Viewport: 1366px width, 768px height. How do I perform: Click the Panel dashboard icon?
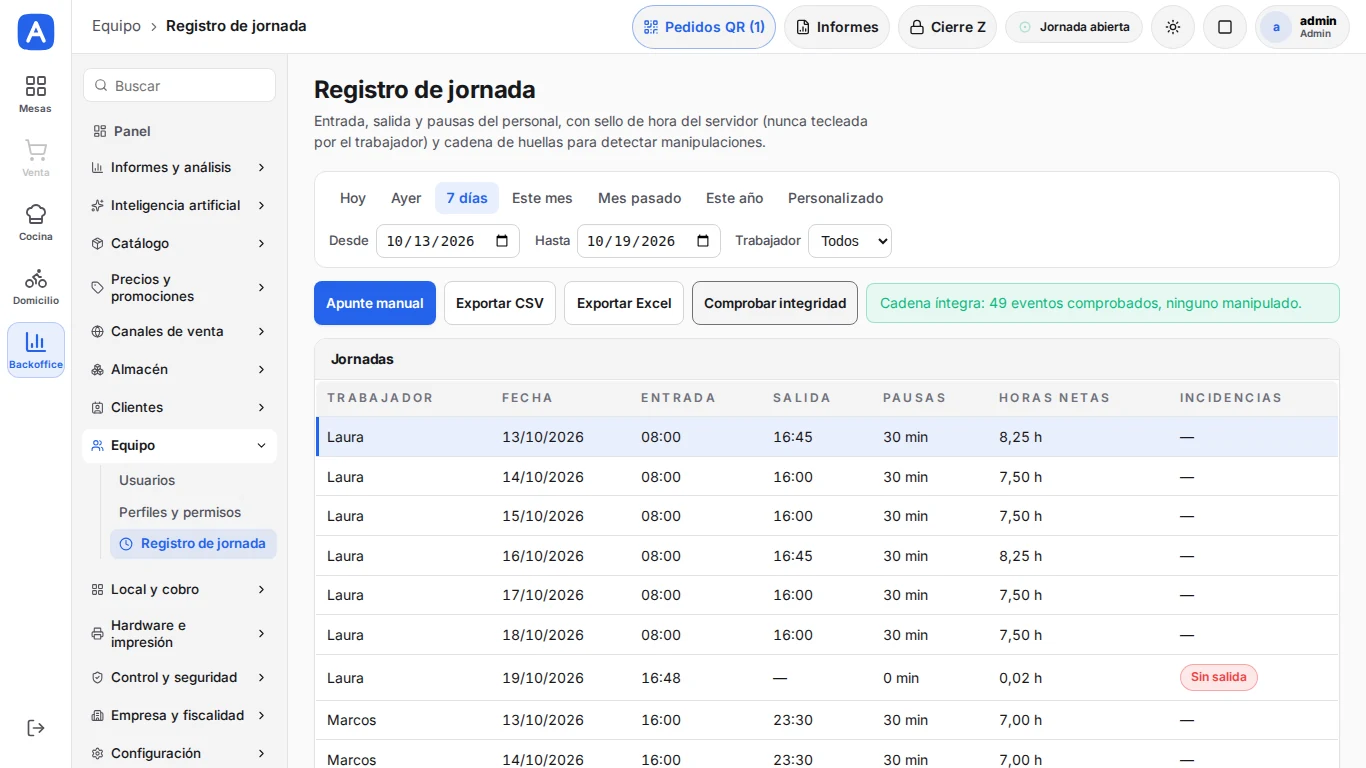pyautogui.click(x=99, y=131)
